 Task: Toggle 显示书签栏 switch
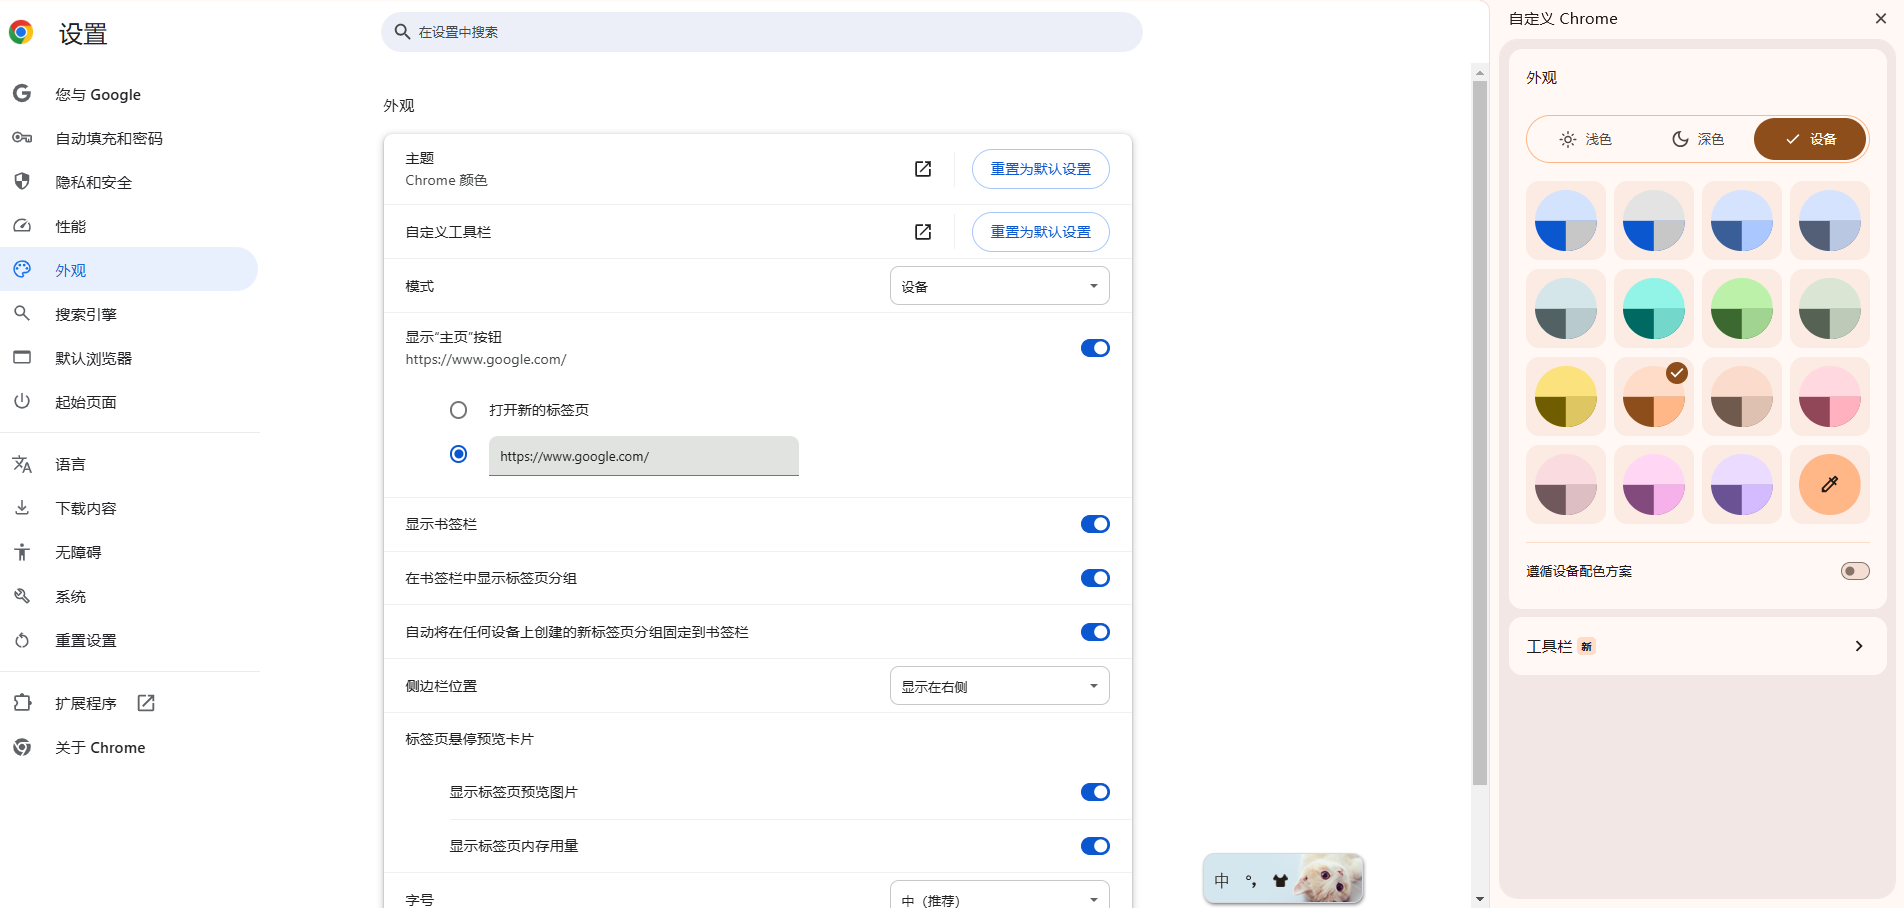[x=1095, y=524]
